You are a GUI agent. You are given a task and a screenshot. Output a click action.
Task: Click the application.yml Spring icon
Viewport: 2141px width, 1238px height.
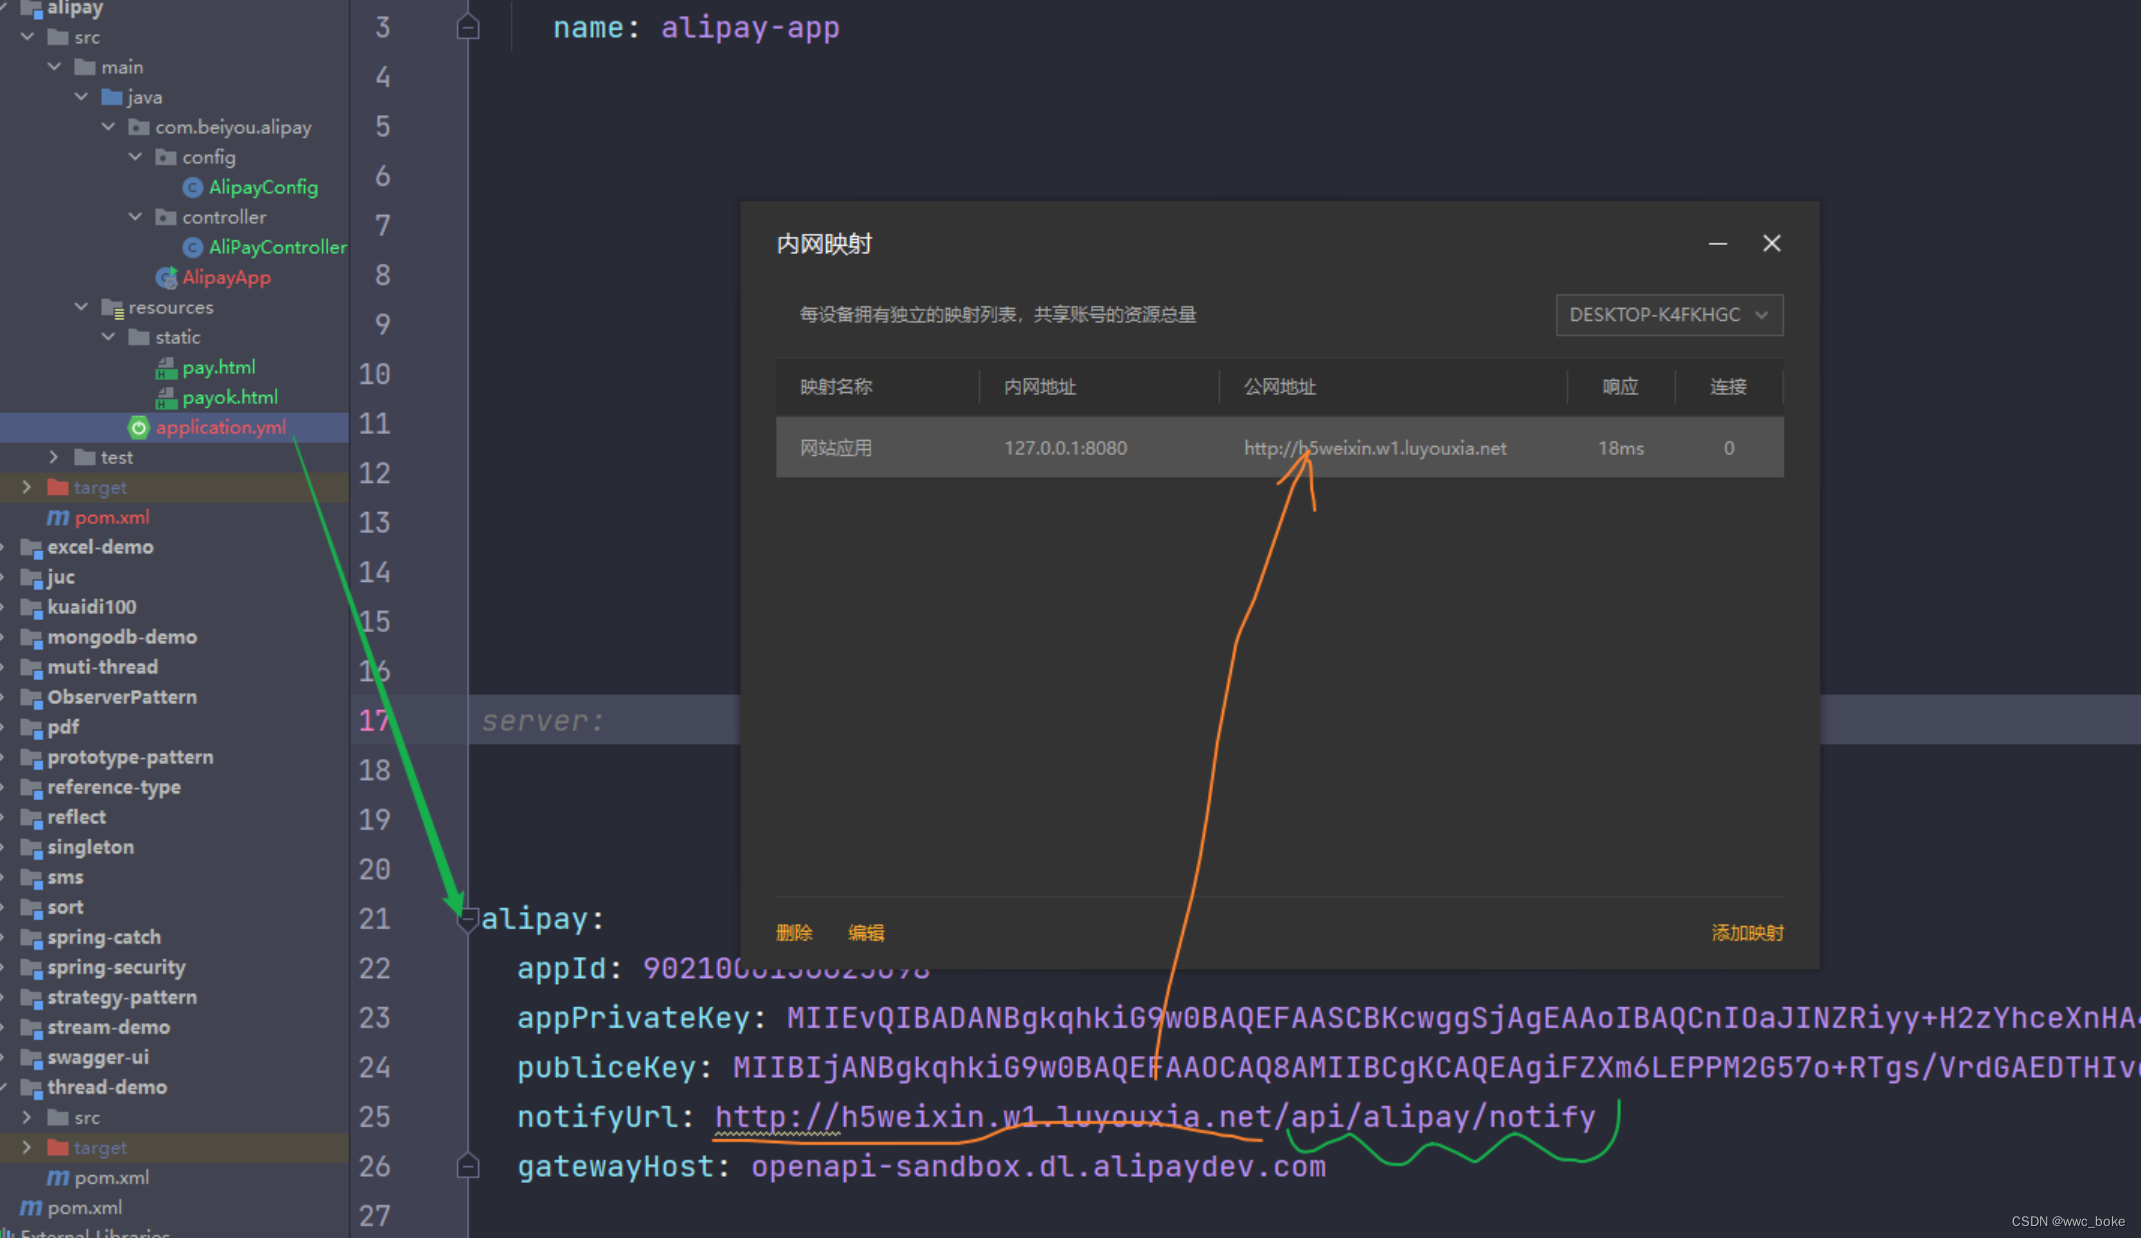(139, 428)
